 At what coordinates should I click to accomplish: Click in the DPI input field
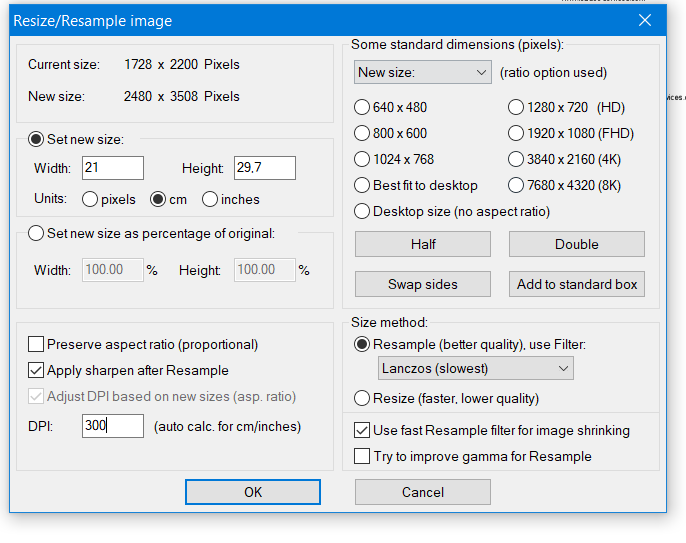[113, 426]
